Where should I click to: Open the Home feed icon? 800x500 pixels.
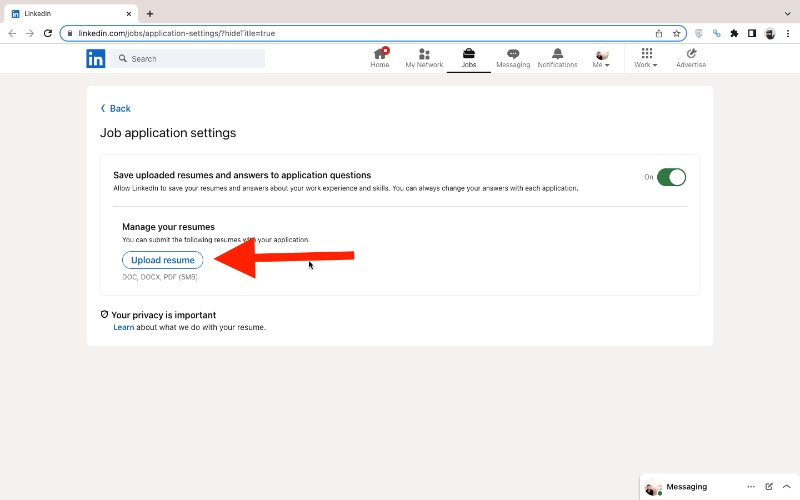point(380,54)
